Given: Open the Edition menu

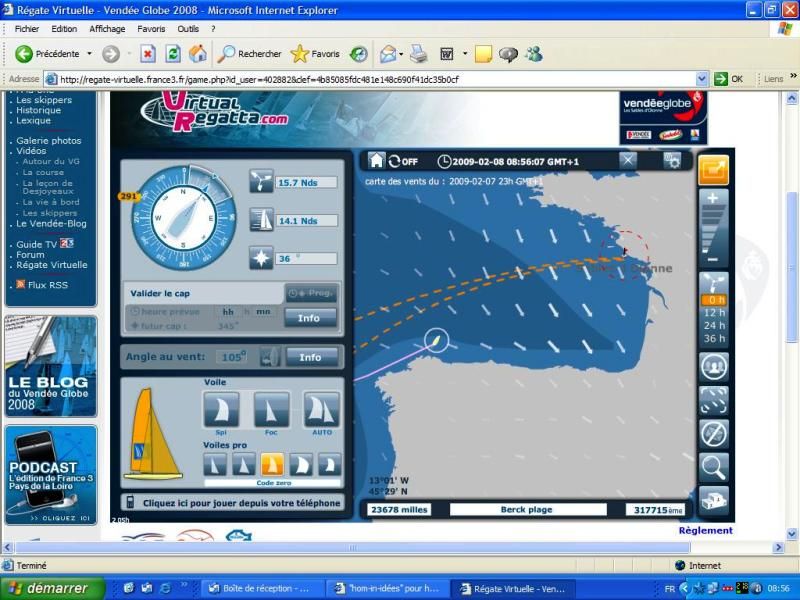Looking at the screenshot, I should (x=64, y=29).
